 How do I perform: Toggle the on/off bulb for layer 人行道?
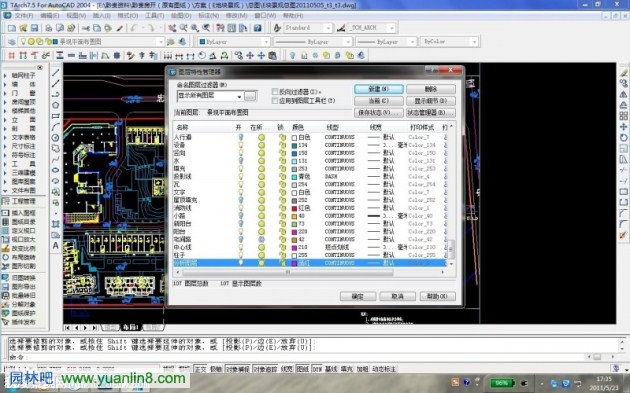tap(241, 137)
